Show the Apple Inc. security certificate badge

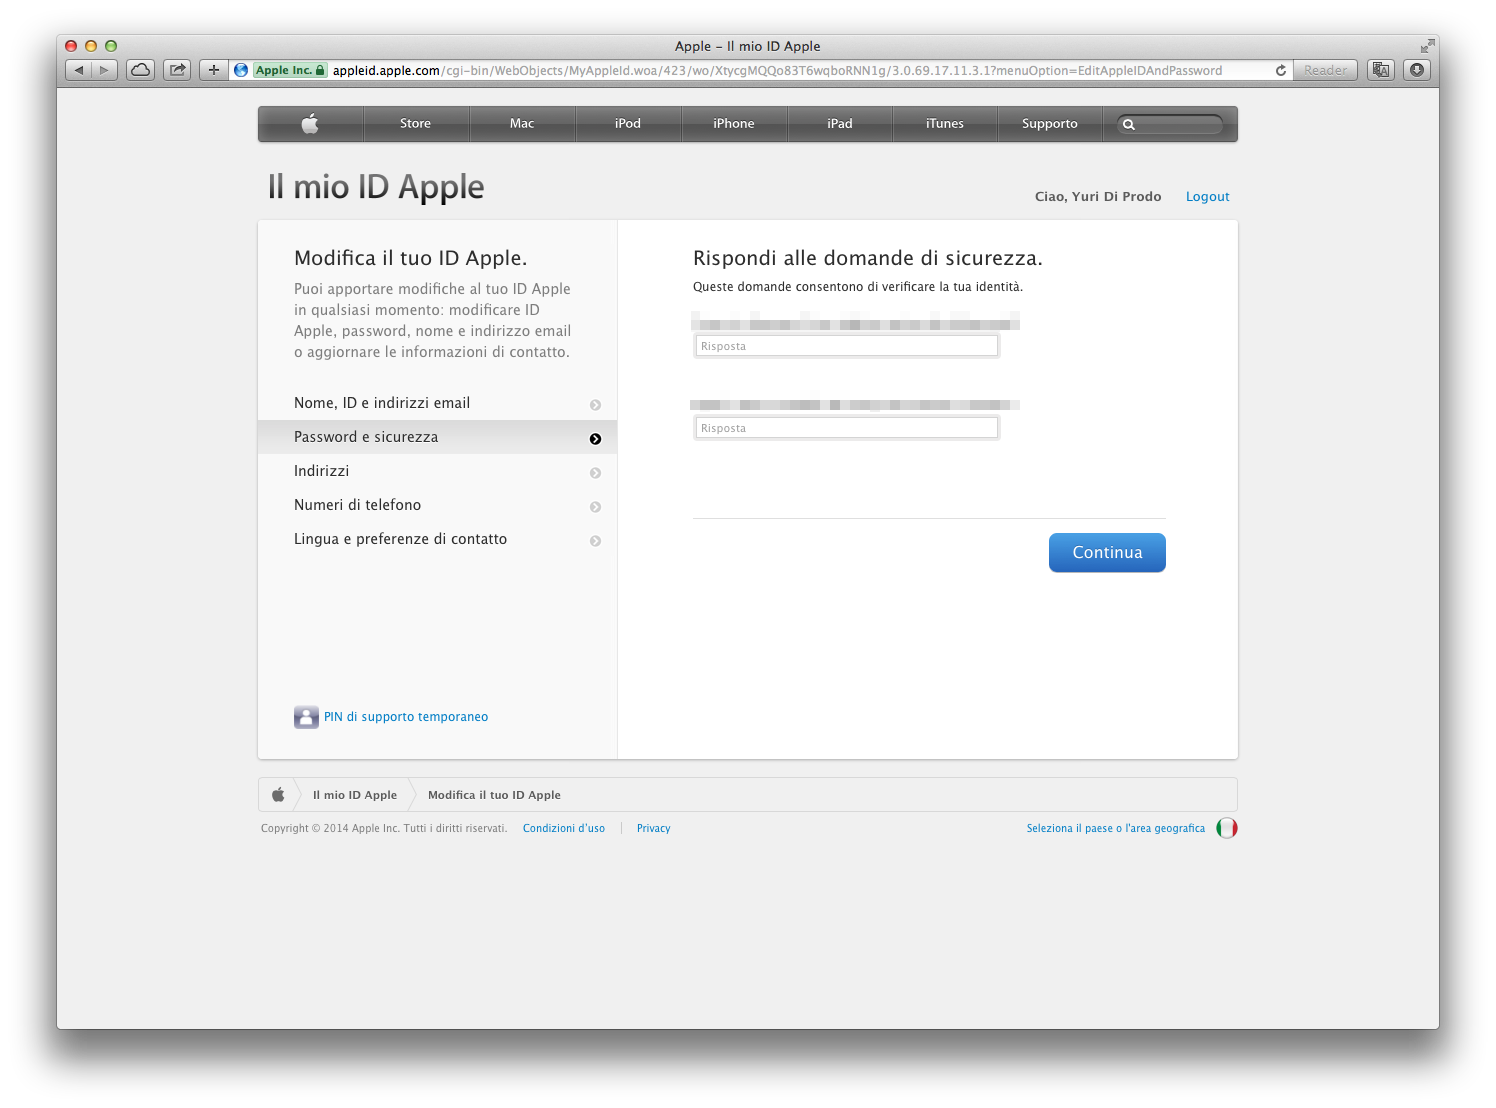290,70
